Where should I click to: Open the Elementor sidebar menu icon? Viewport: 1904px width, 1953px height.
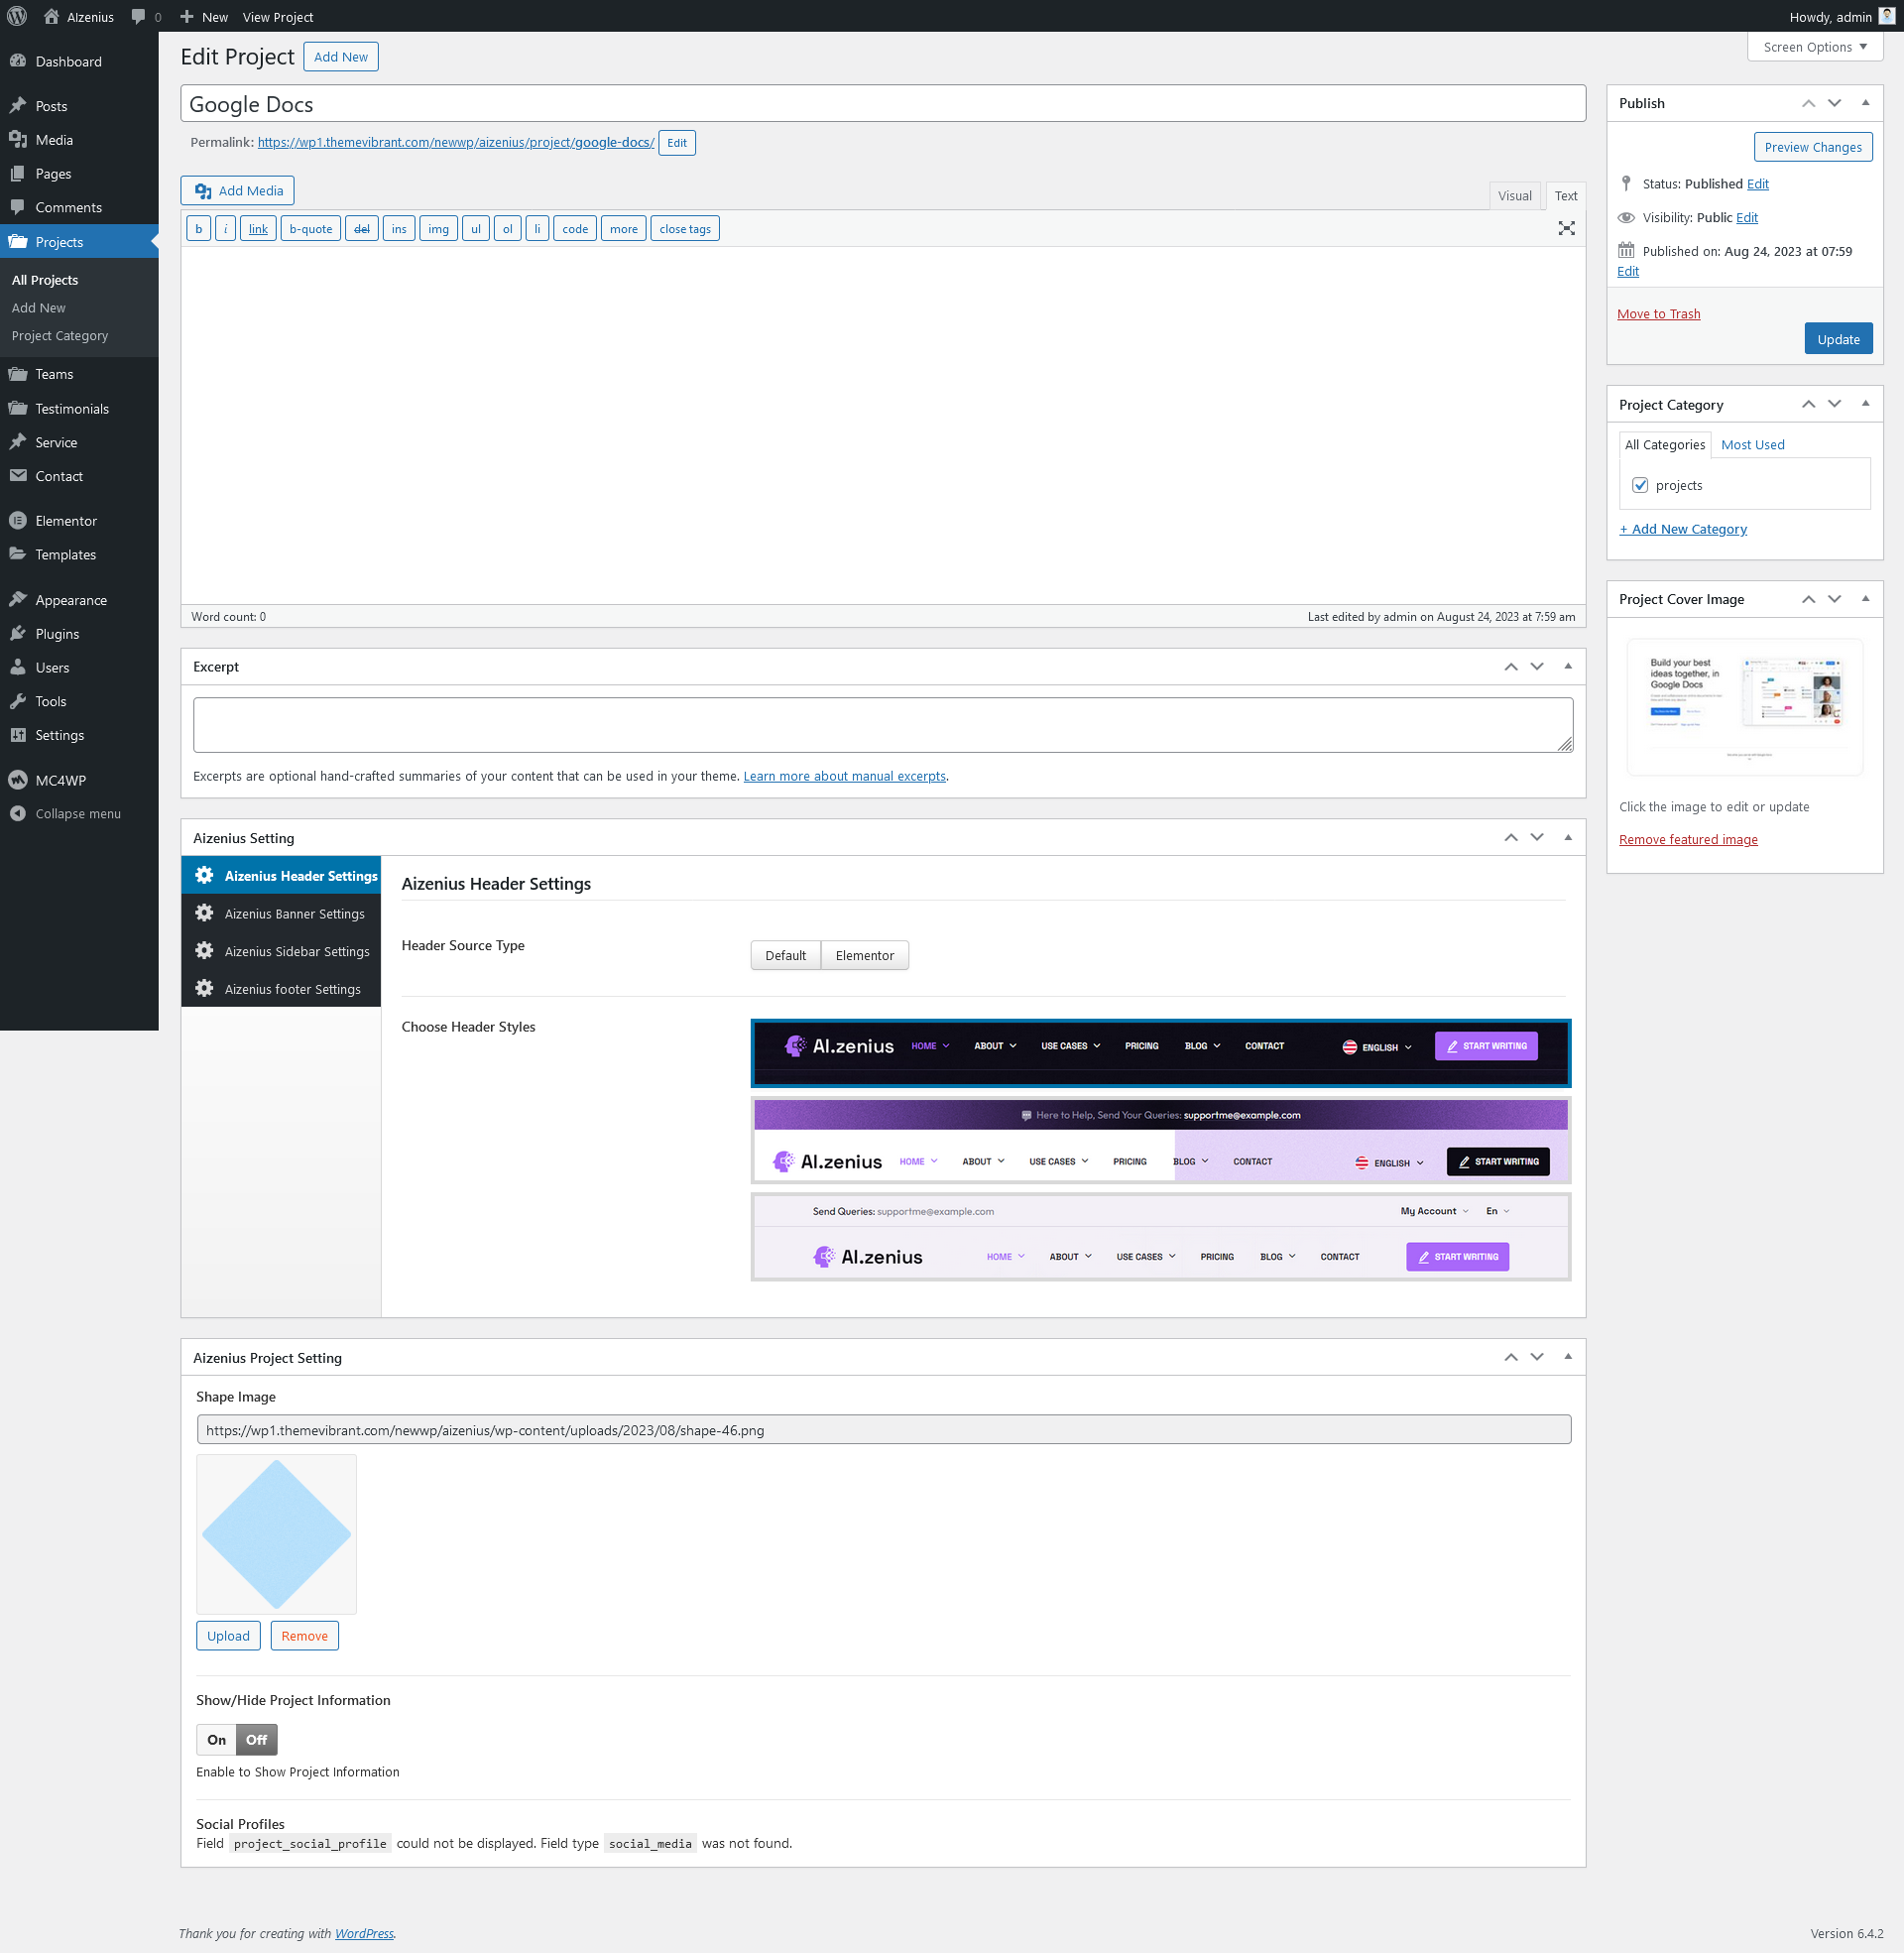(18, 521)
